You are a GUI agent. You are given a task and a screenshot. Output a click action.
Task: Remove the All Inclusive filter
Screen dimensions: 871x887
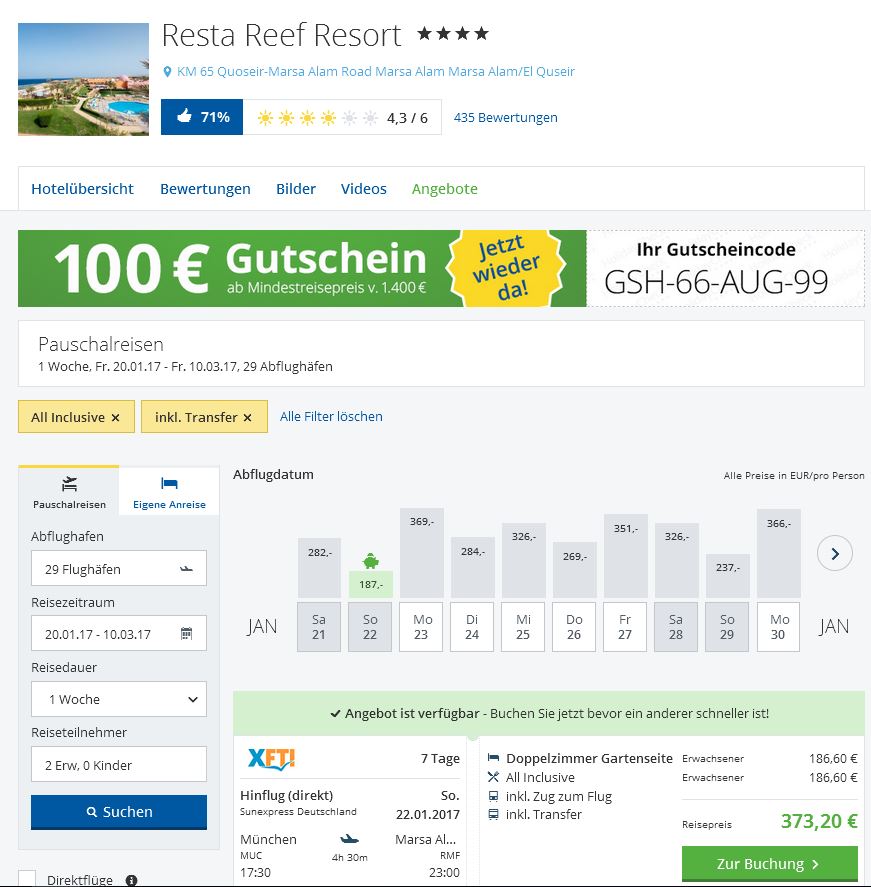[x=115, y=417]
